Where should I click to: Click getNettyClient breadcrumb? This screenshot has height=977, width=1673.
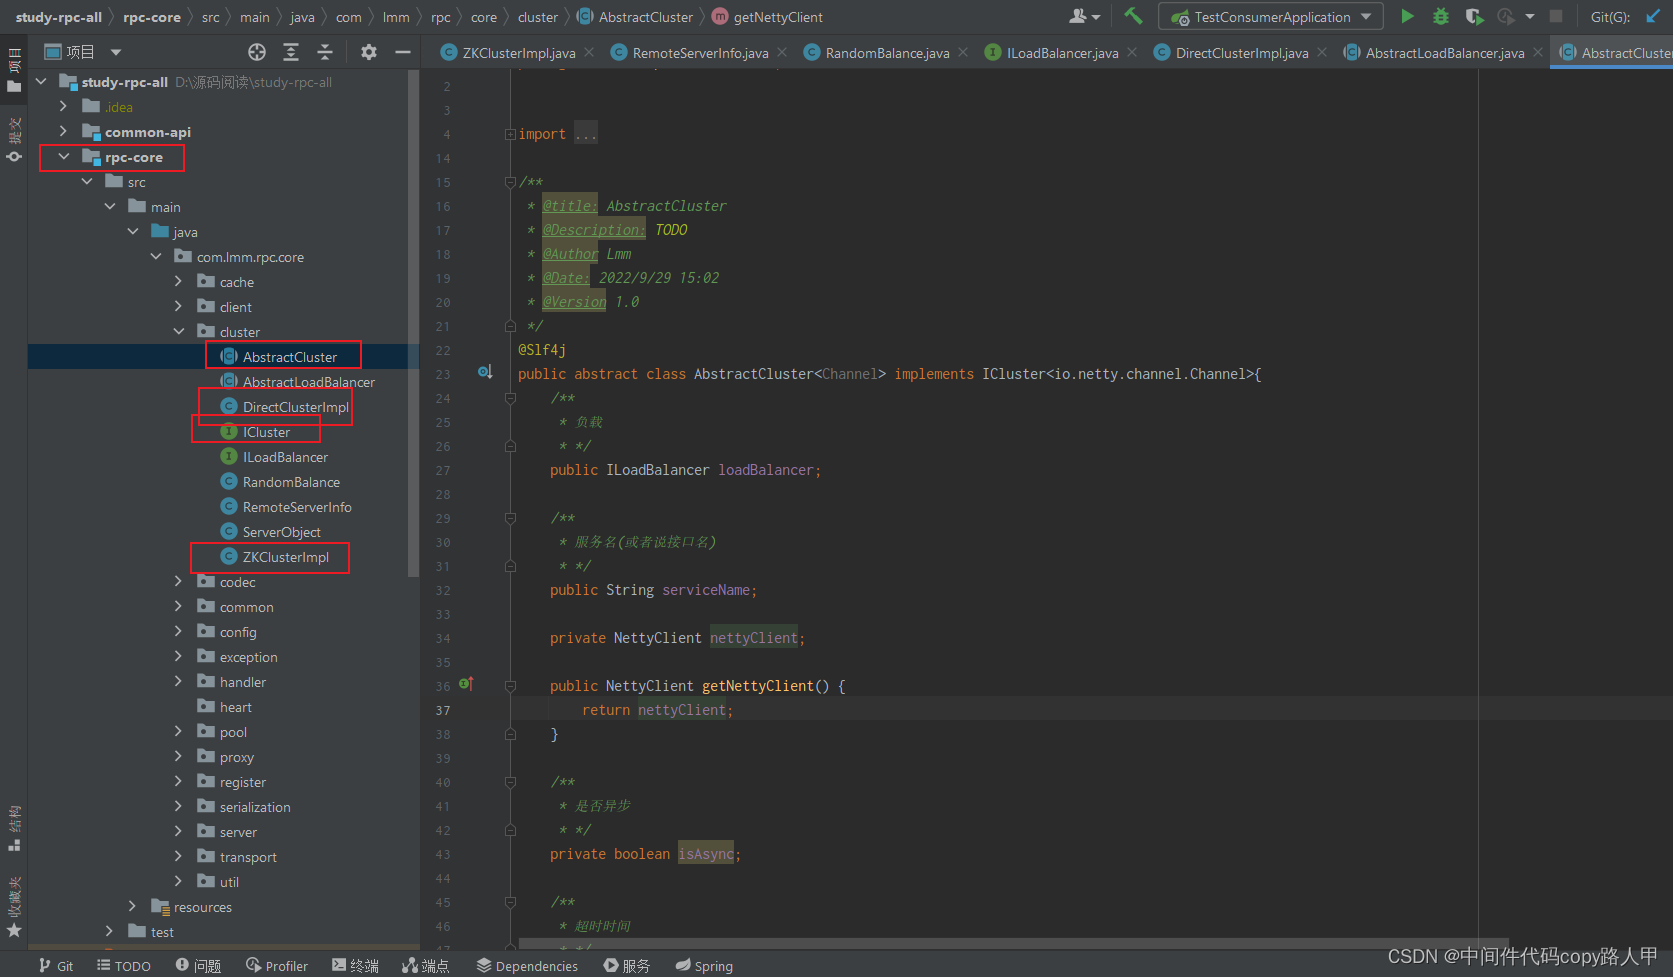click(778, 17)
